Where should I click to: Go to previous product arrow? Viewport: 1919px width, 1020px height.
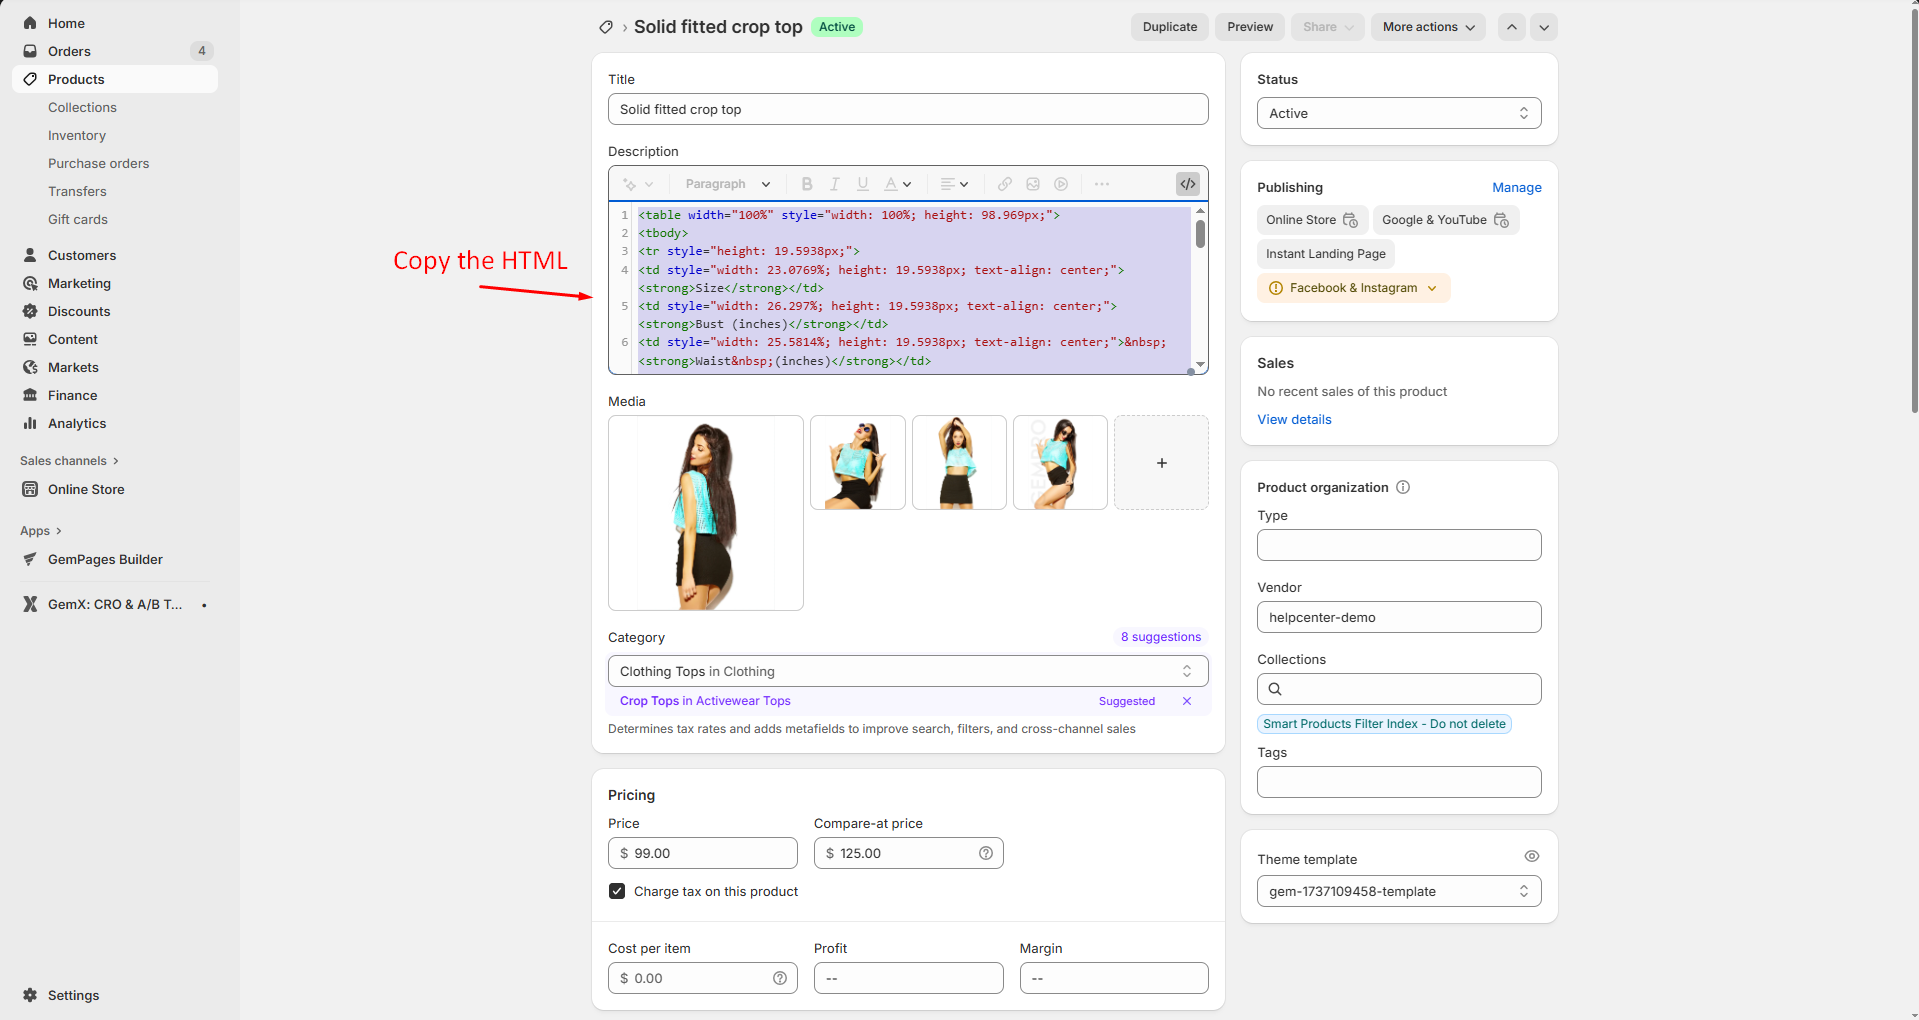click(x=1511, y=27)
